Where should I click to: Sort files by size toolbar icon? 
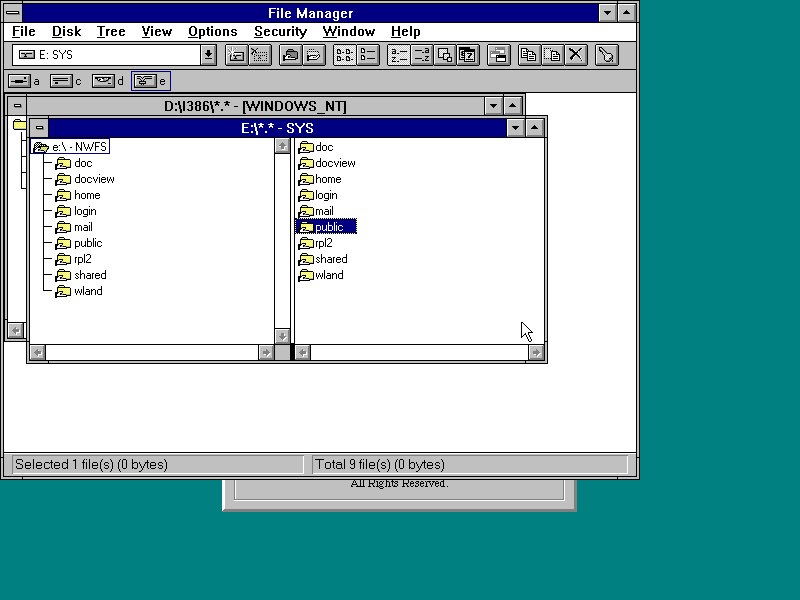point(445,55)
